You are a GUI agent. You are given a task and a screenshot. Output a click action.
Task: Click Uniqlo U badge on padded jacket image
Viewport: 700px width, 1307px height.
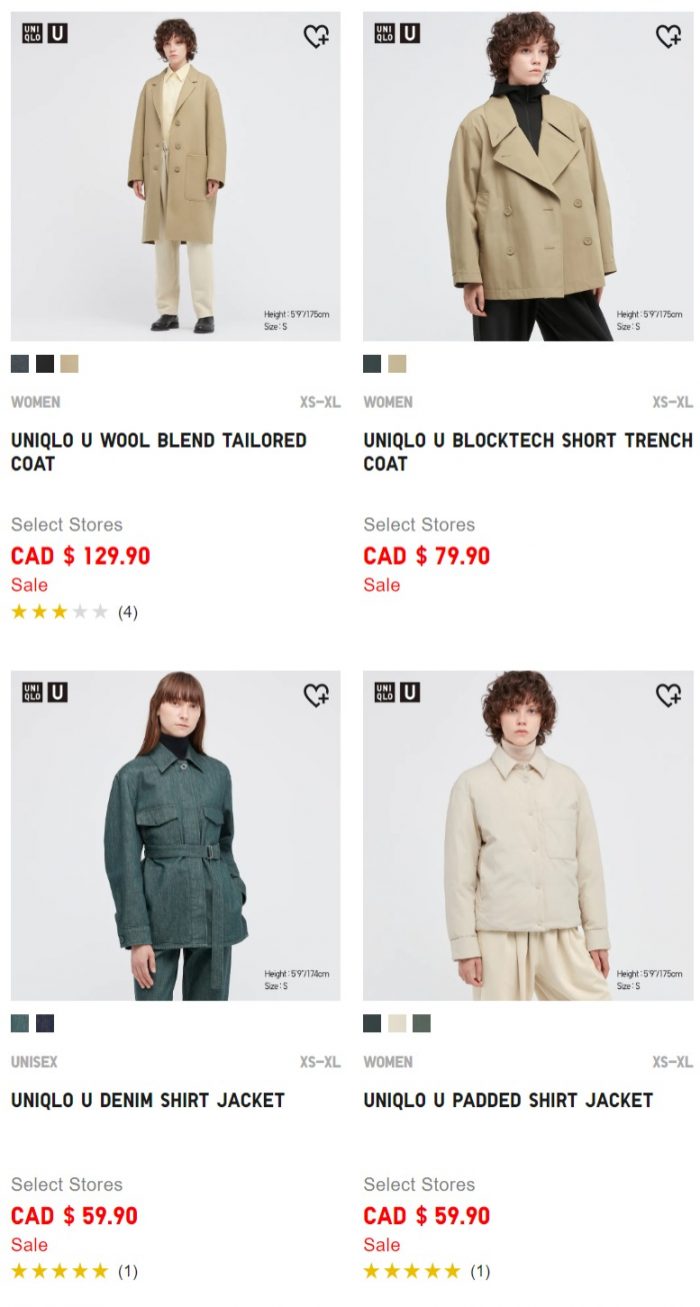(x=397, y=692)
